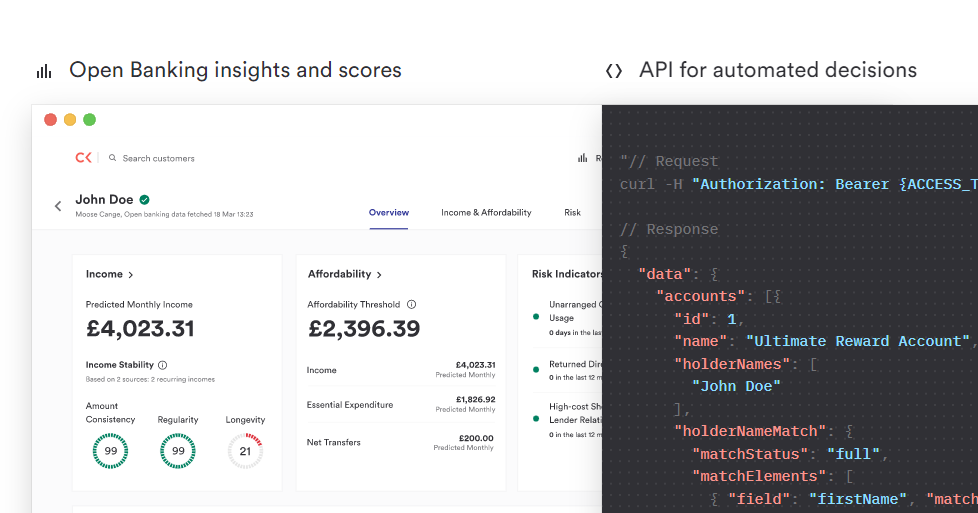Click the £2,396.39 affordability threshold value
The image size is (978, 513).
pos(364,329)
